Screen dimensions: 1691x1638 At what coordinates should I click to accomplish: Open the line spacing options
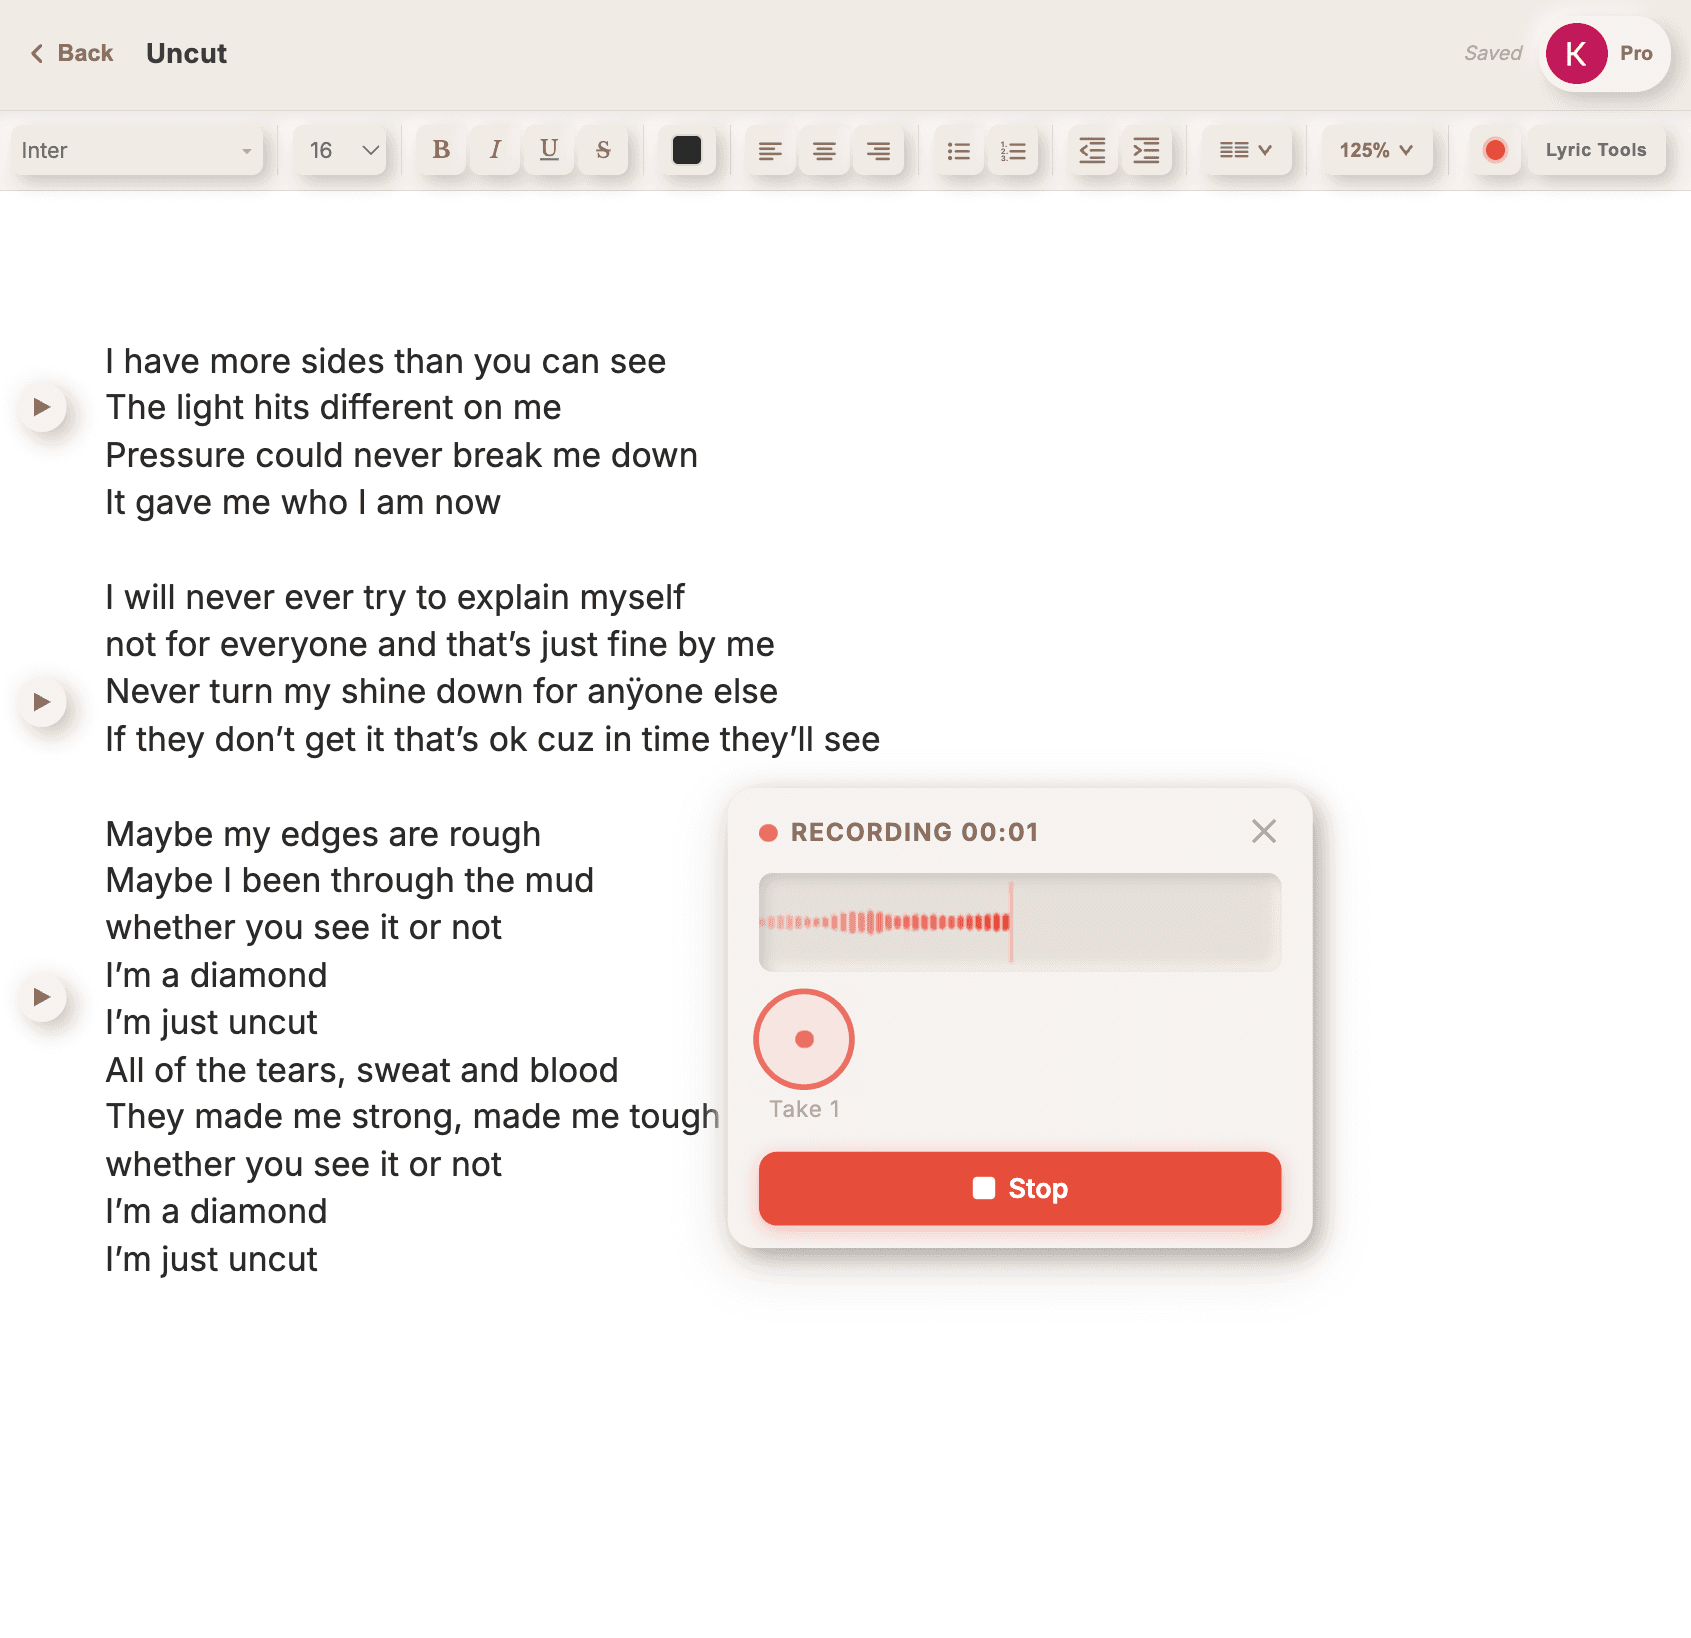click(x=1246, y=151)
